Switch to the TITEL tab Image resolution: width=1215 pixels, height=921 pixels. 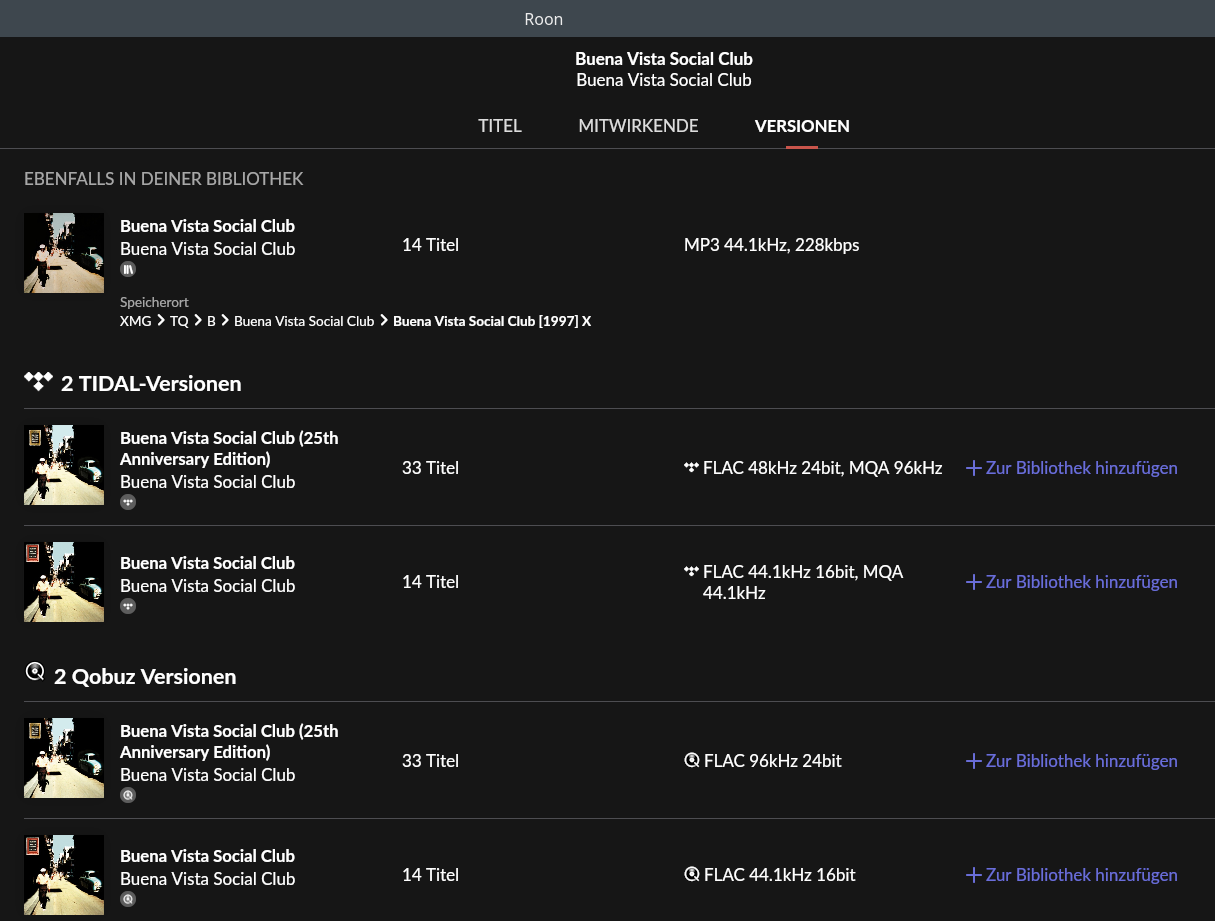[500, 126]
